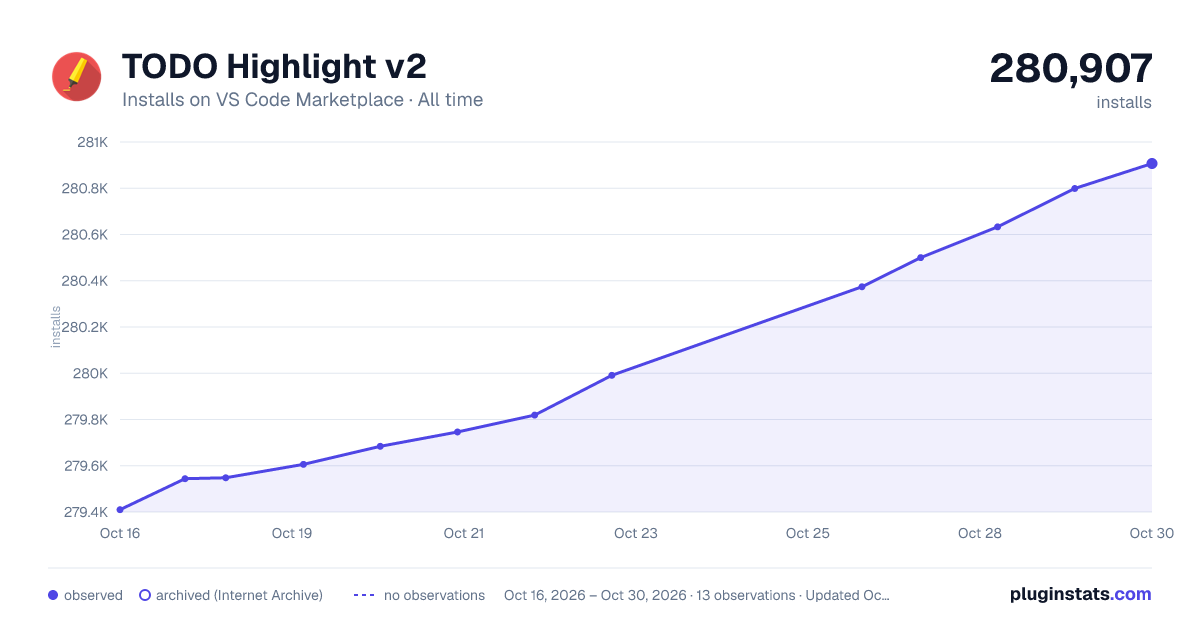1200x630 pixels.
Task: Click the rotated installs y-axis title
Action: pos(56,327)
